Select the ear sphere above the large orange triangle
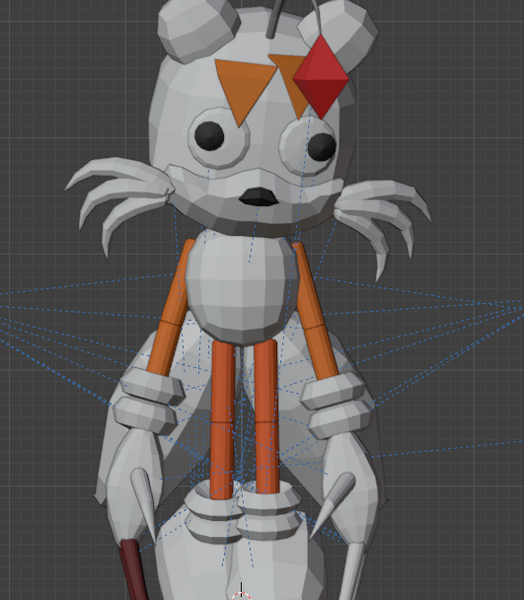Image resolution: width=524 pixels, height=600 pixels. (x=198, y=29)
